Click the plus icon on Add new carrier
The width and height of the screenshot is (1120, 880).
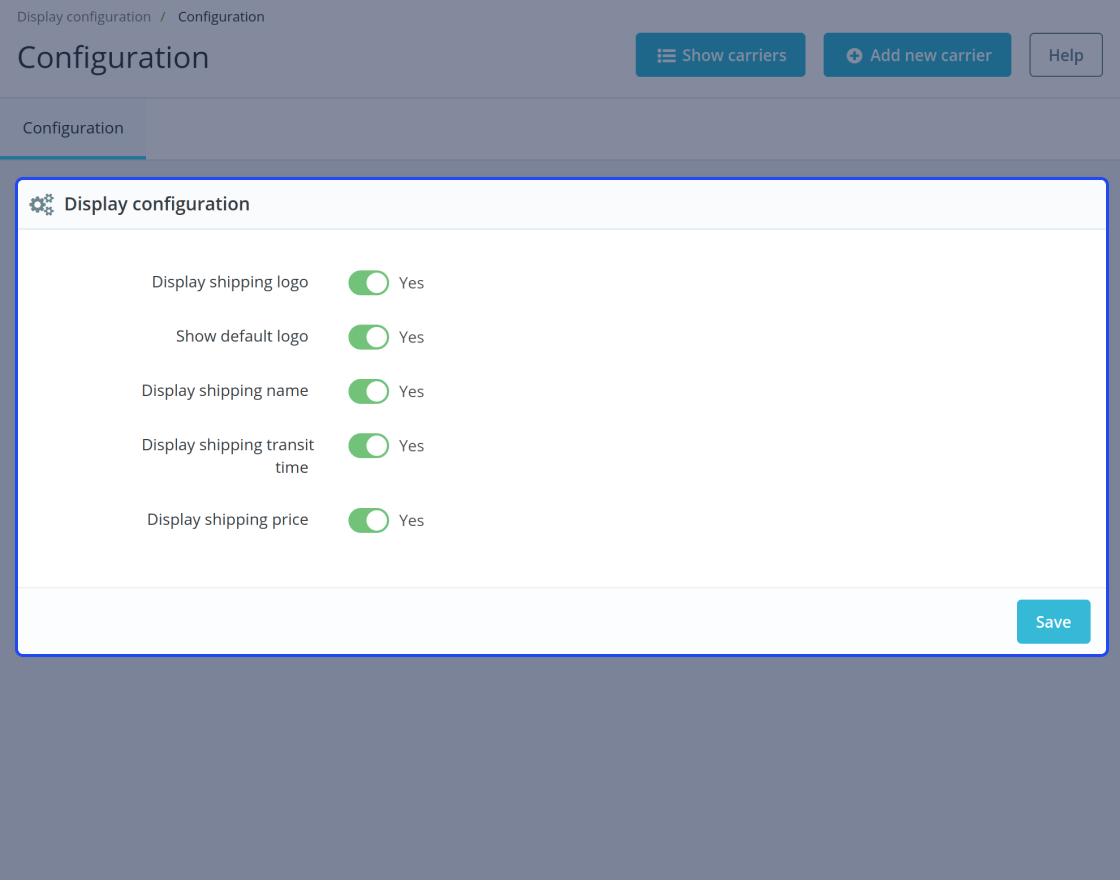pyautogui.click(x=854, y=56)
